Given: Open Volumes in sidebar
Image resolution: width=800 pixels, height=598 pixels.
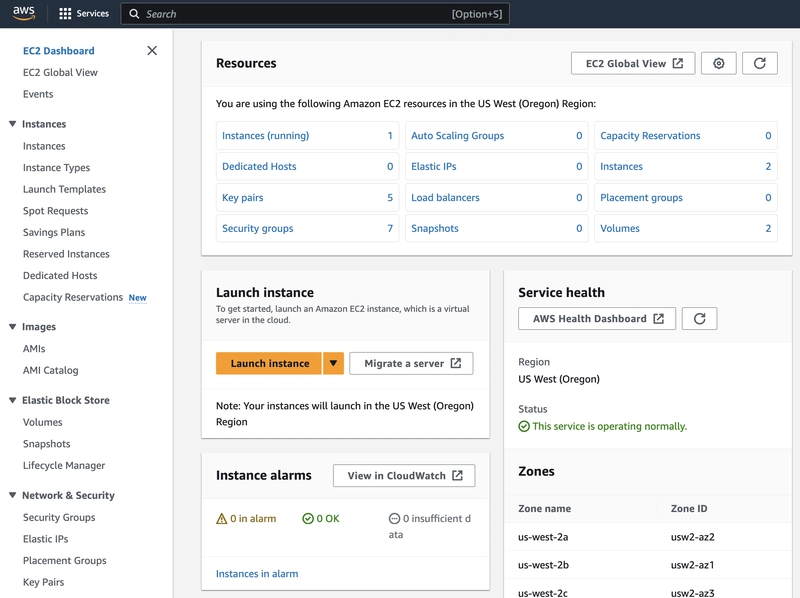Looking at the screenshot, I should click(x=42, y=422).
